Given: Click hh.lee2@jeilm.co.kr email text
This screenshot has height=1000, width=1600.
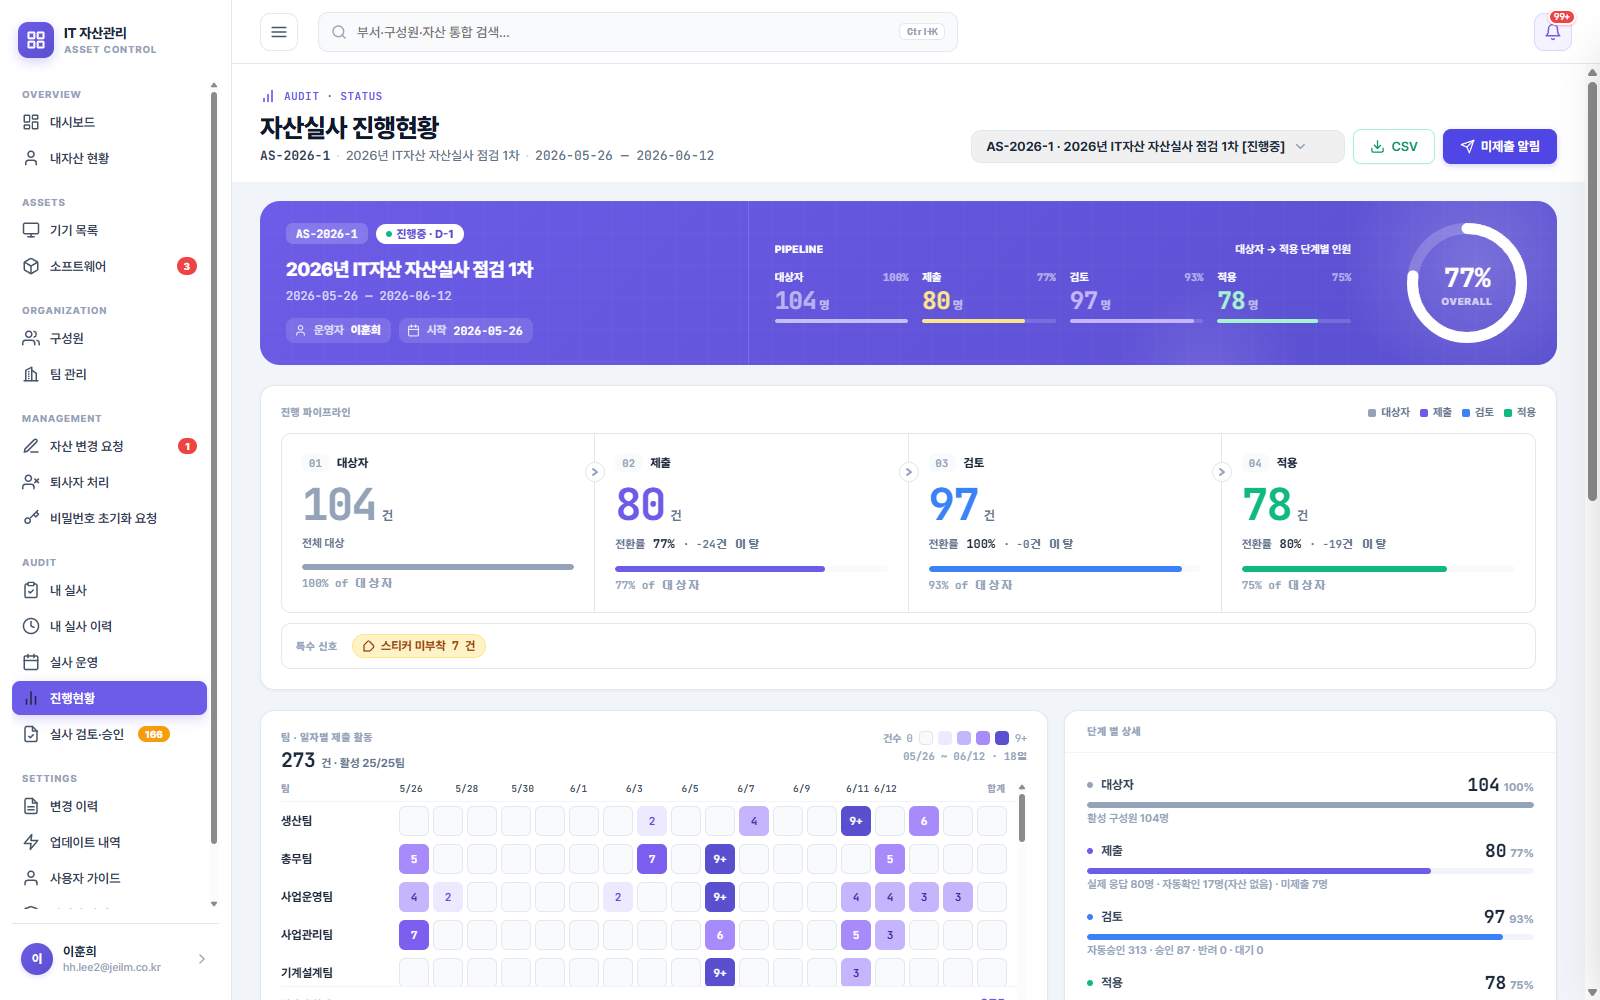Looking at the screenshot, I should (x=112, y=967).
